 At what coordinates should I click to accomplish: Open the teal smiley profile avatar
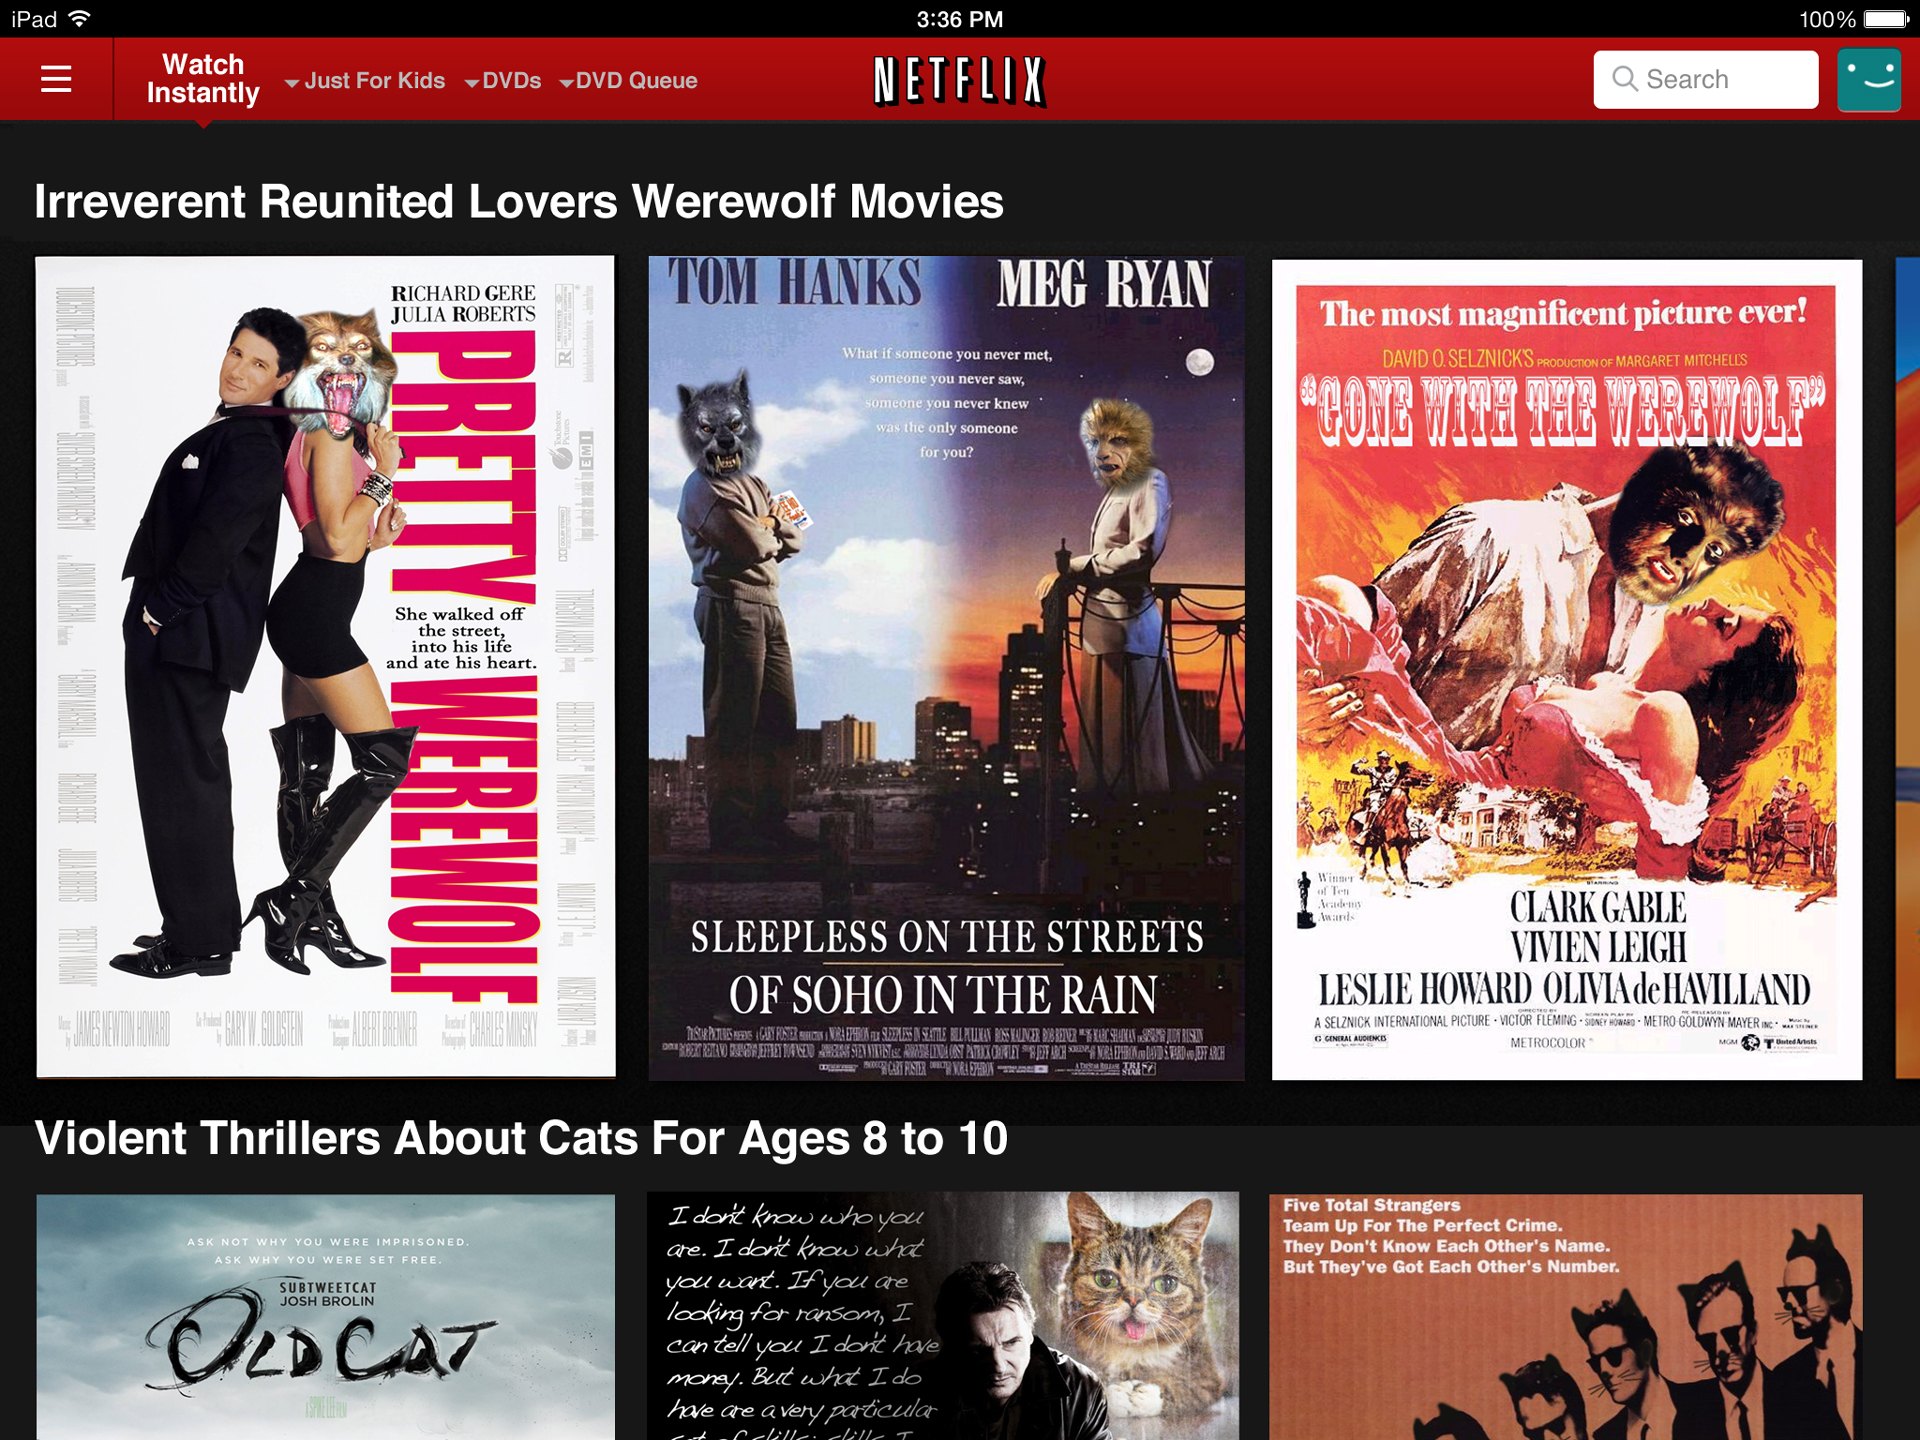1868,79
